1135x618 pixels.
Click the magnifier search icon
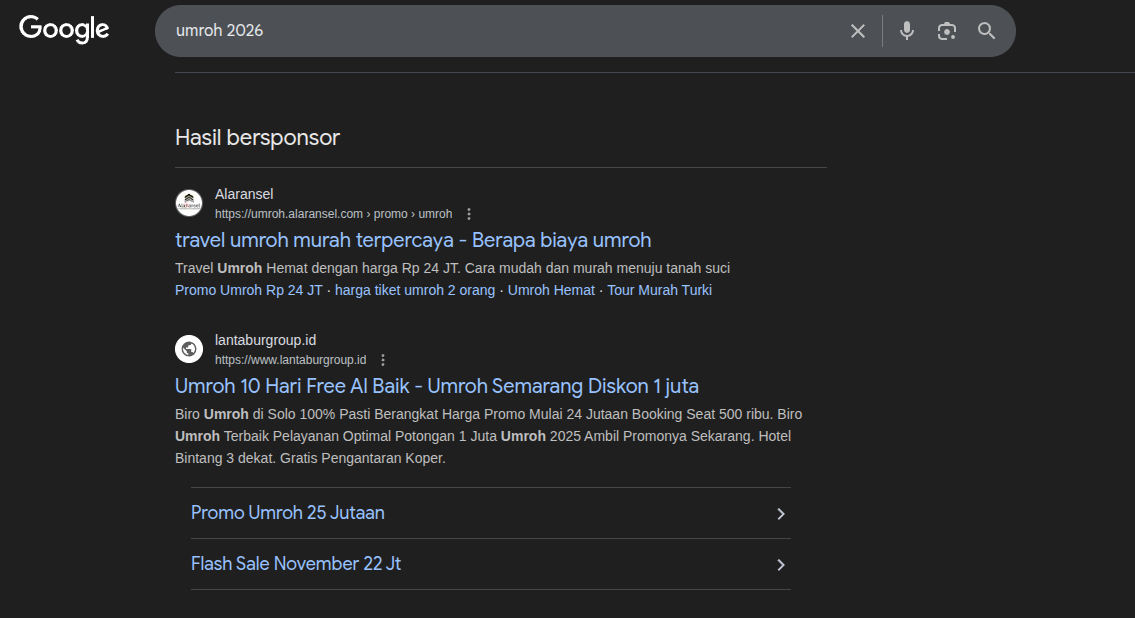pos(986,31)
